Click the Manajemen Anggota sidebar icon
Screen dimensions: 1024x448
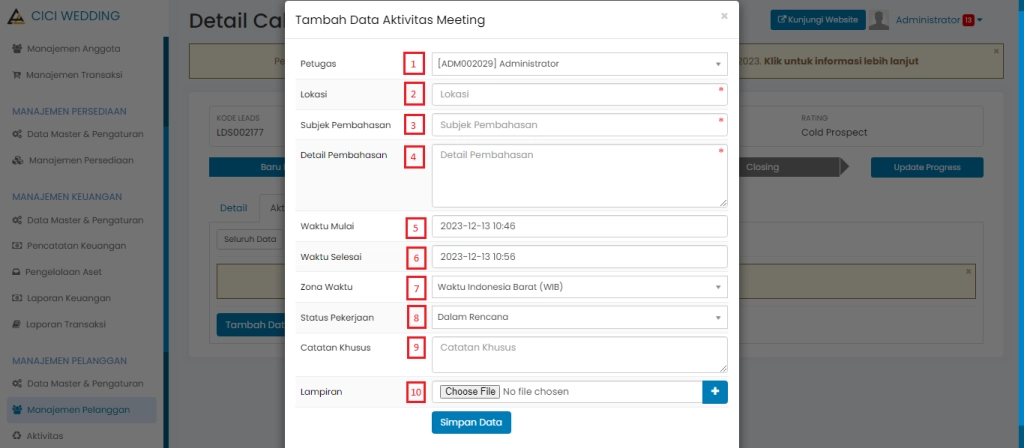pos(17,48)
